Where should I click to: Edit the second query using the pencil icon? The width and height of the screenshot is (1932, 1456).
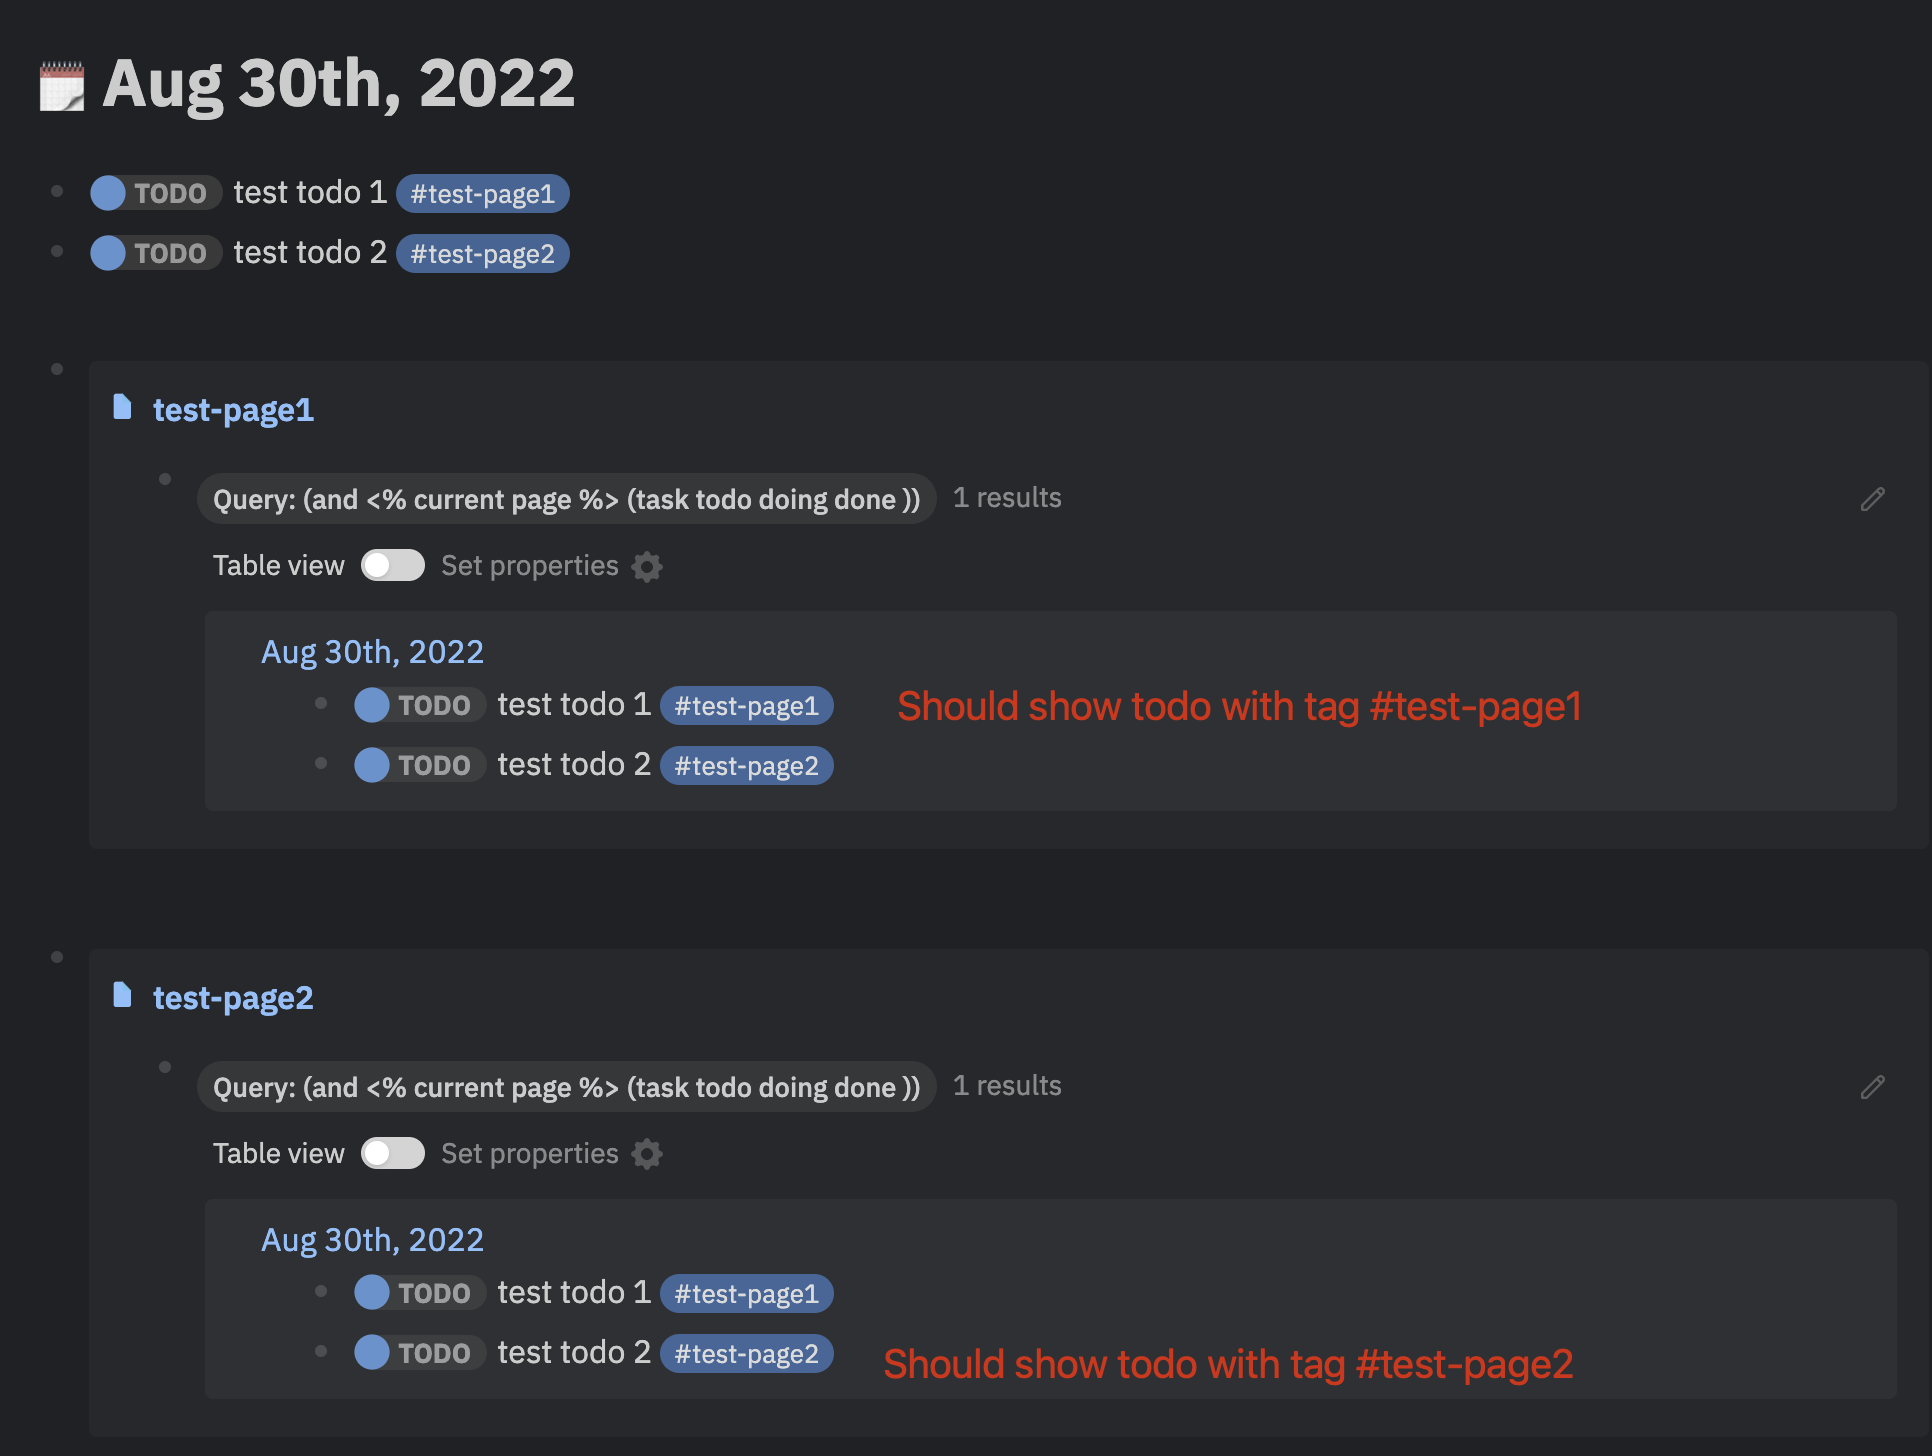(1873, 1087)
